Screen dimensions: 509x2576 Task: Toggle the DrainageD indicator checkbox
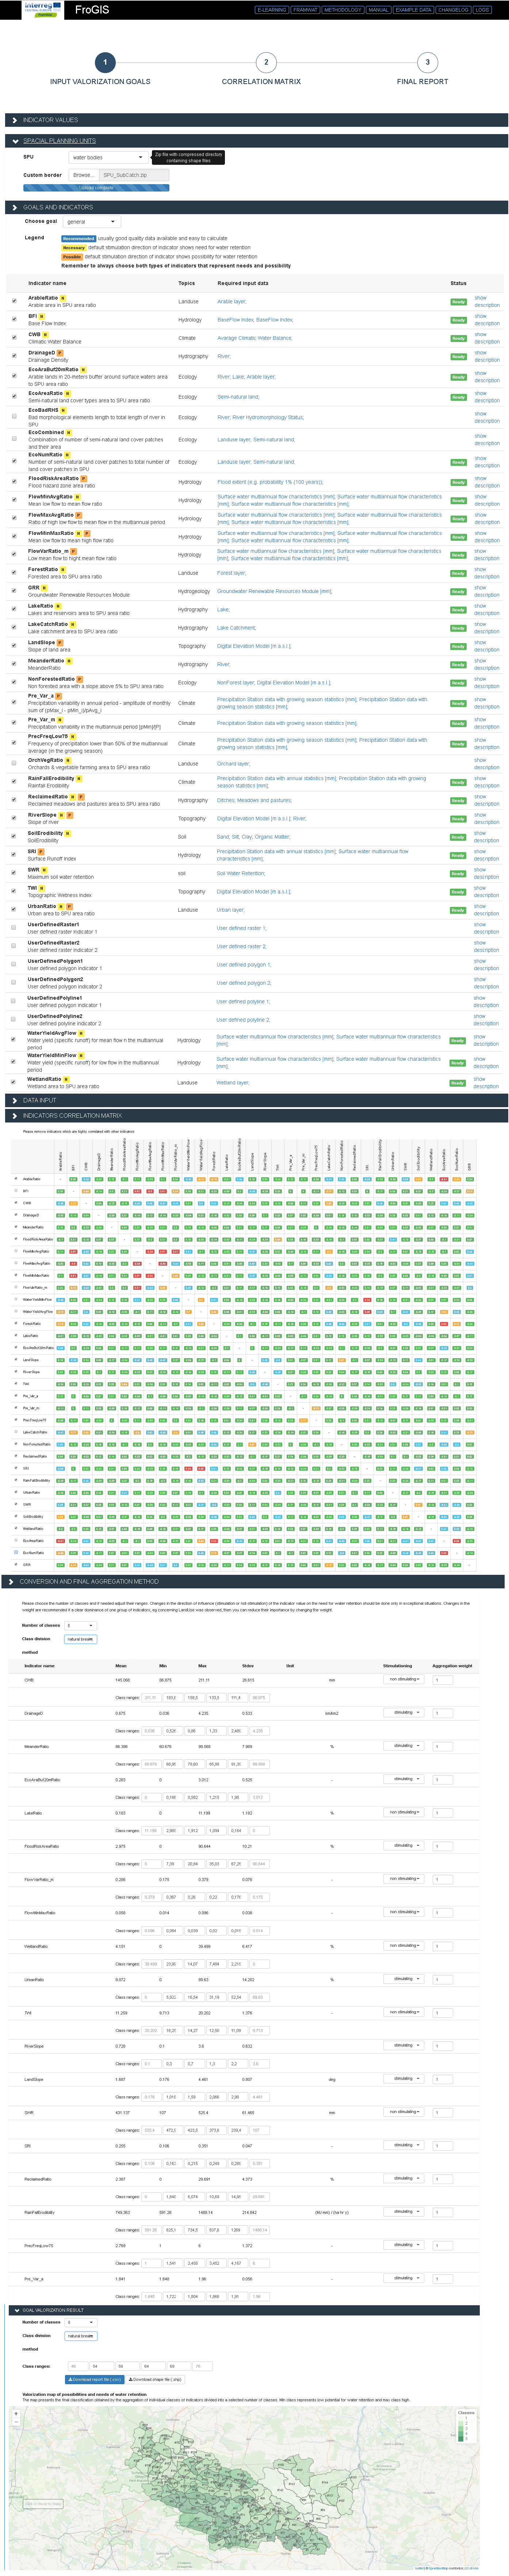(x=14, y=355)
